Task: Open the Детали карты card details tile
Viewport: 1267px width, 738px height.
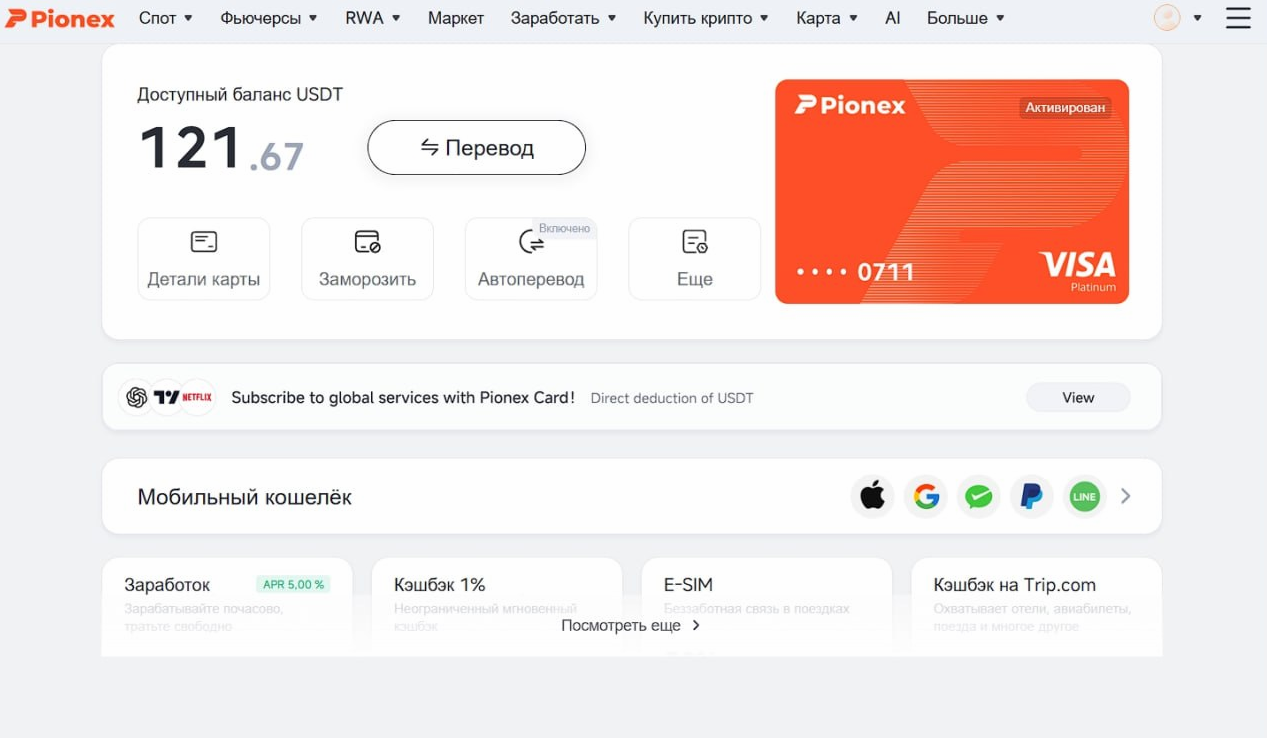Action: coord(204,259)
